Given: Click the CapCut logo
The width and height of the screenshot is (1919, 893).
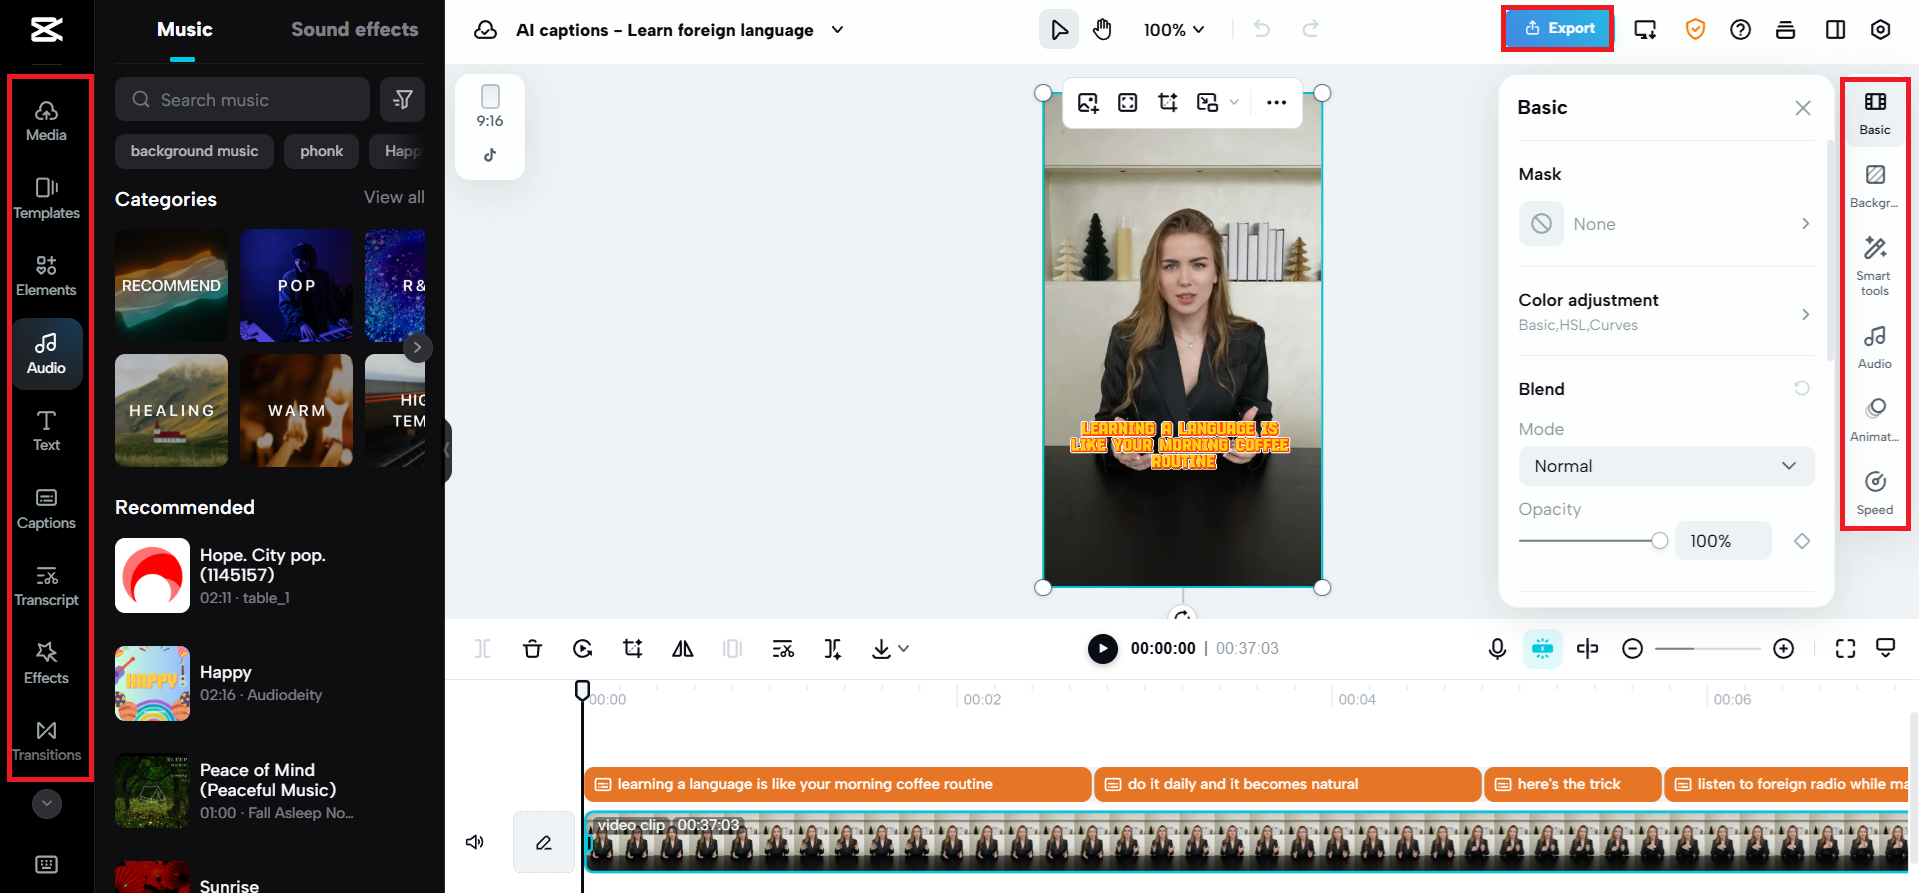Looking at the screenshot, I should pyautogui.click(x=46, y=30).
